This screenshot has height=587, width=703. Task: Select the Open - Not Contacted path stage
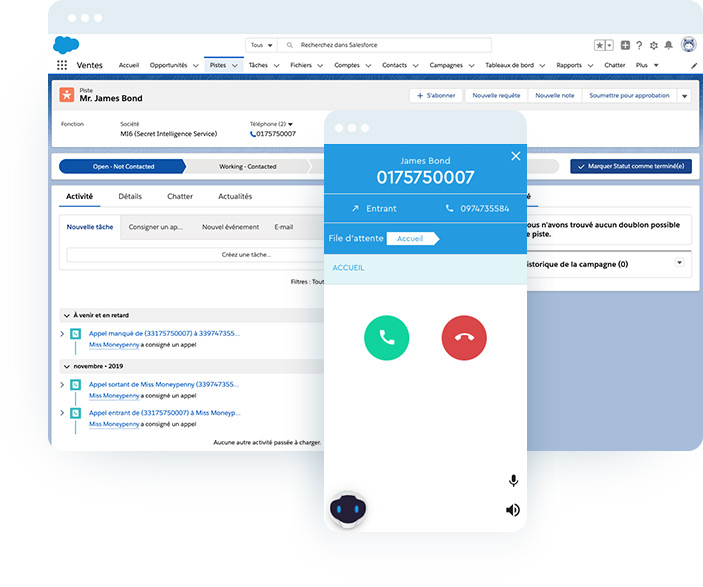pos(122,166)
